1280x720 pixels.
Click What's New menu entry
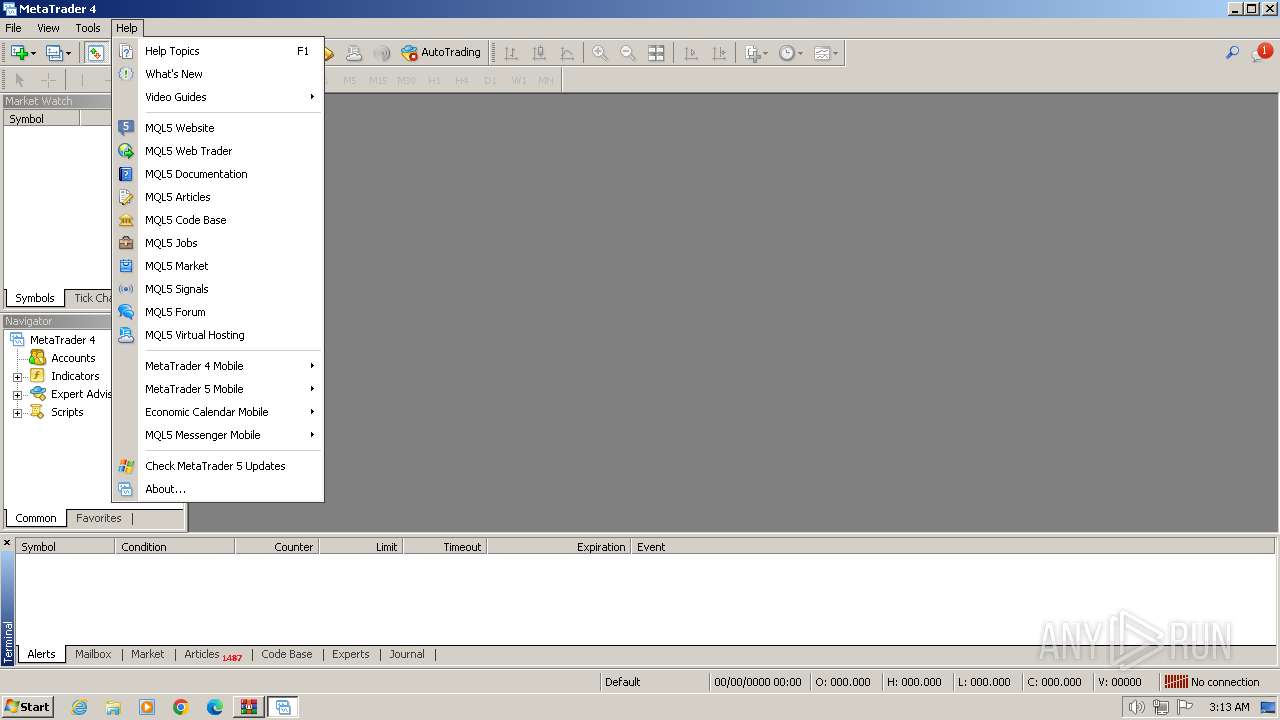point(218,74)
